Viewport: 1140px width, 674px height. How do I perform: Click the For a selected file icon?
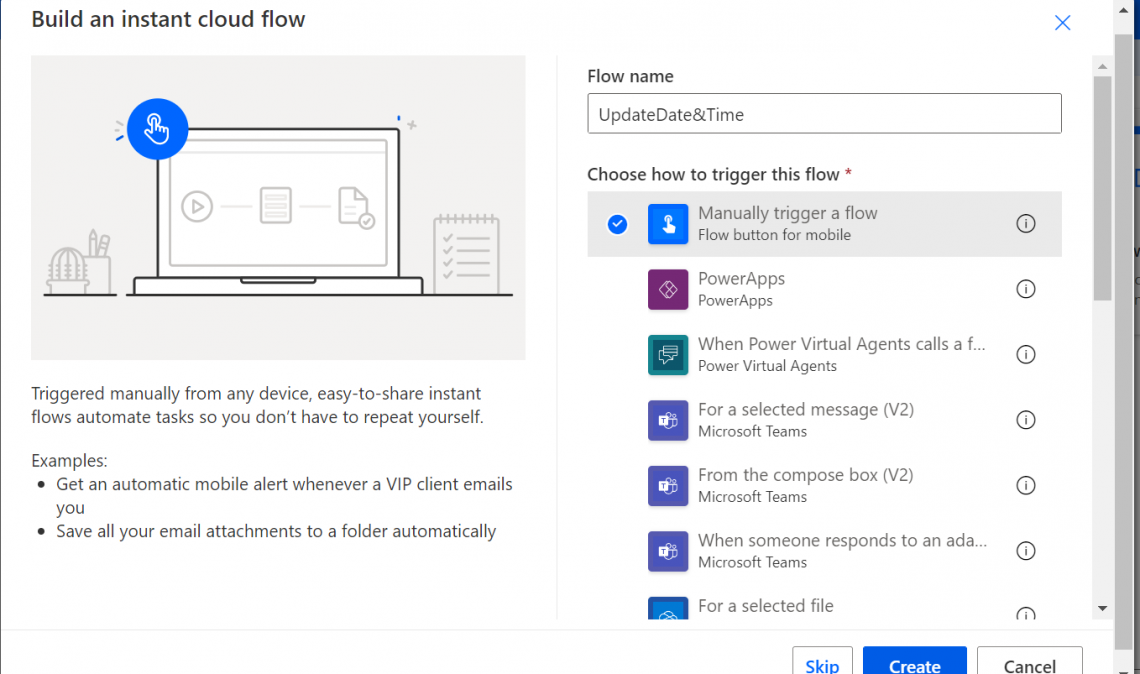click(x=668, y=610)
